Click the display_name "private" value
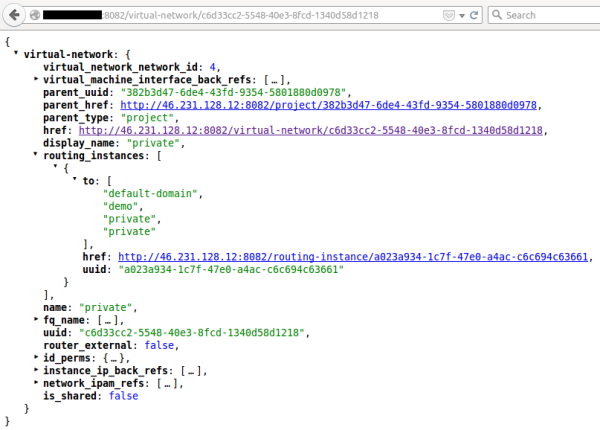 coord(153,143)
